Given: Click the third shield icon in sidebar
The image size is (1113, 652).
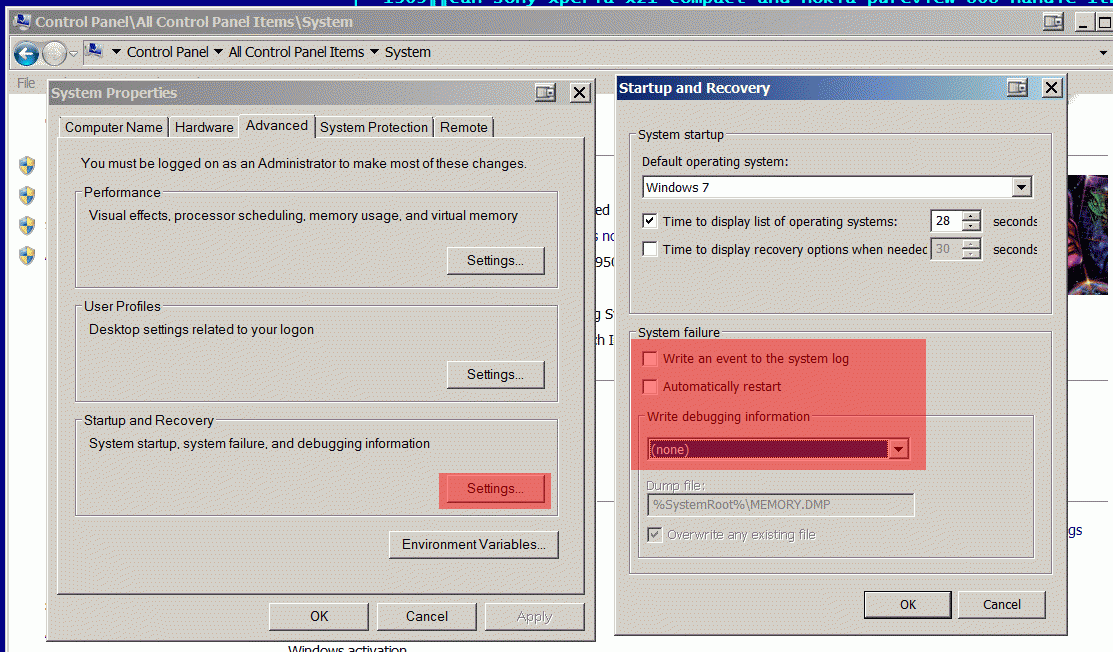Looking at the screenshot, I should 27,225.
